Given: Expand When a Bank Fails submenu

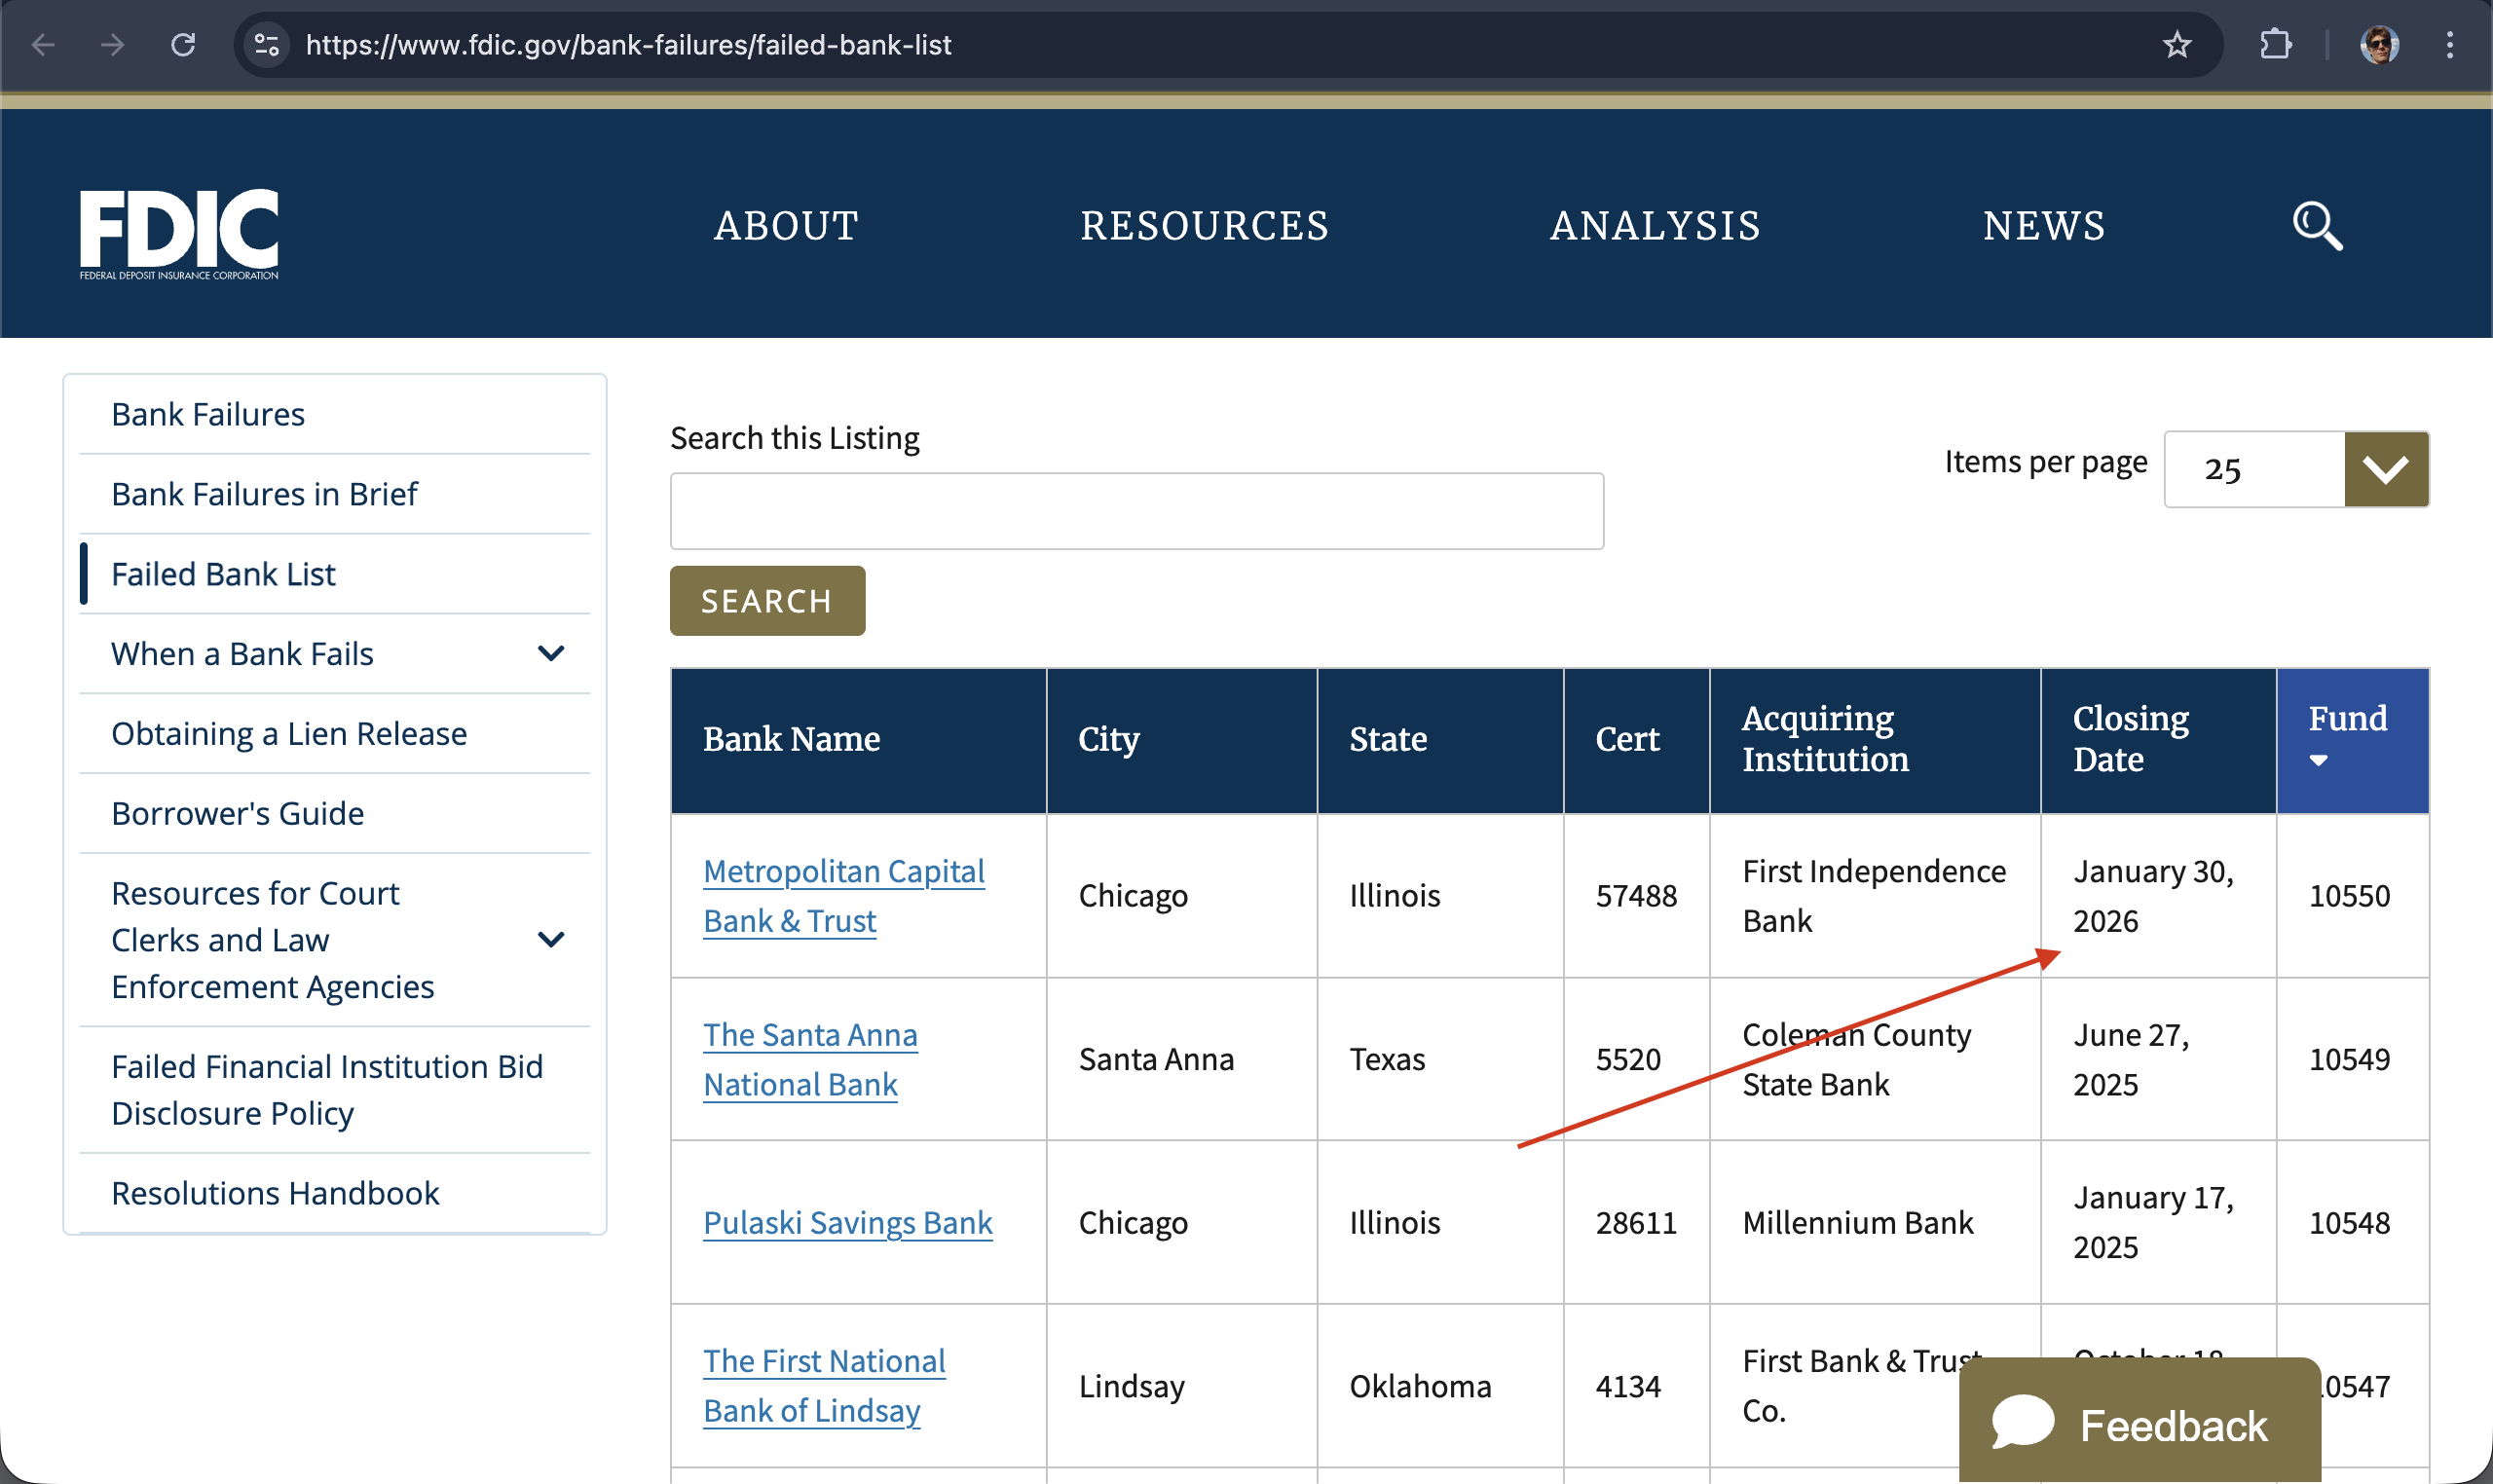Looking at the screenshot, I should click(x=551, y=653).
